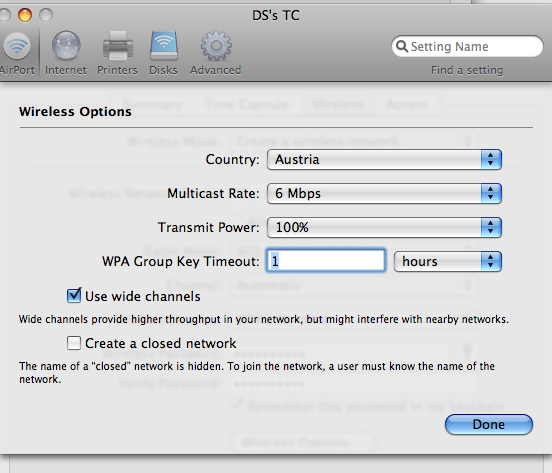Click the magnifying glass search icon
The width and height of the screenshot is (552, 473).
point(401,46)
